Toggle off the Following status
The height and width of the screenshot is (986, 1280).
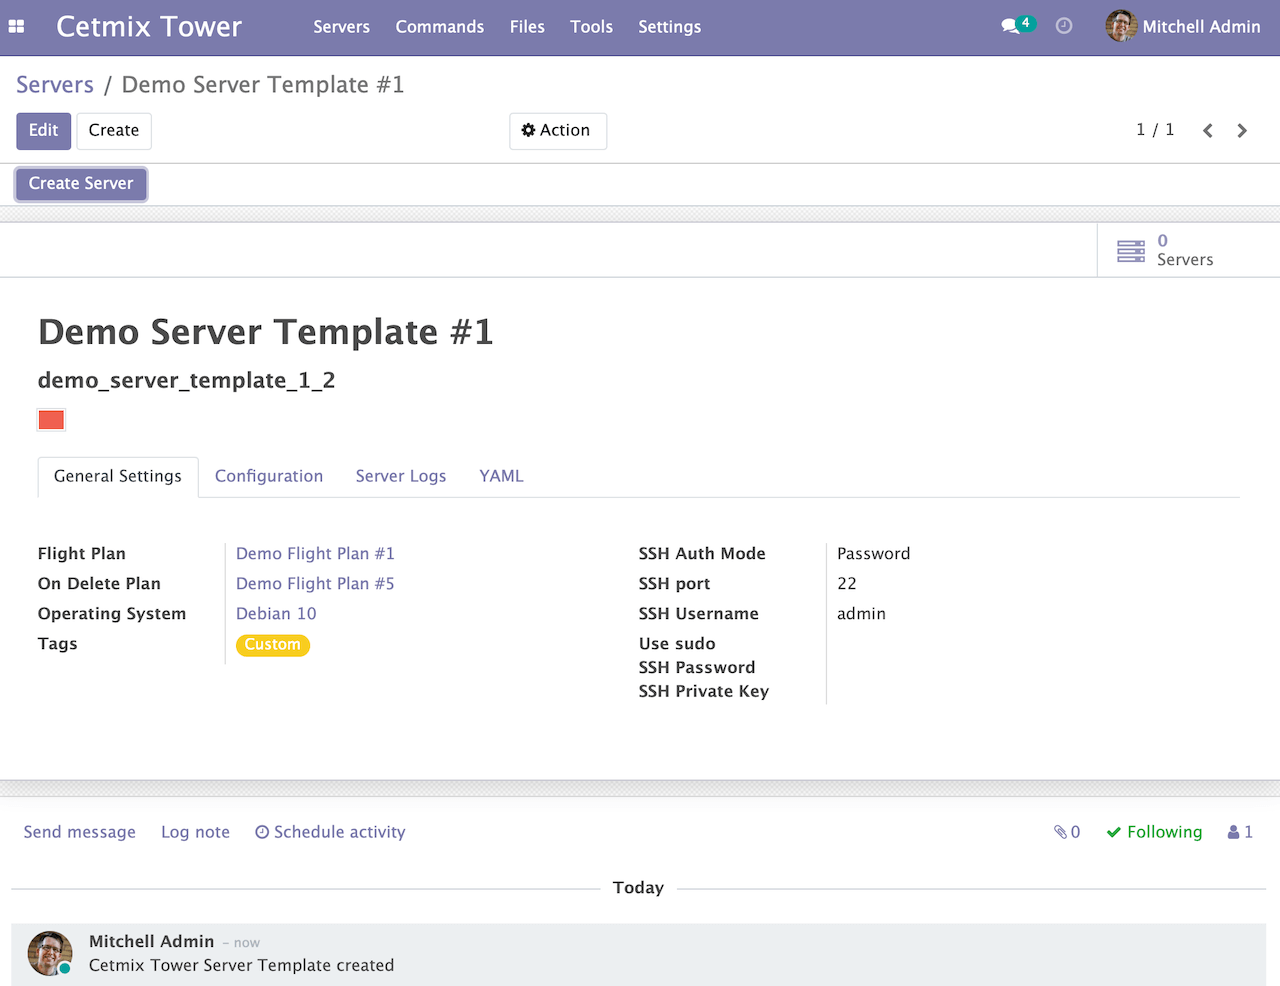coord(1154,831)
